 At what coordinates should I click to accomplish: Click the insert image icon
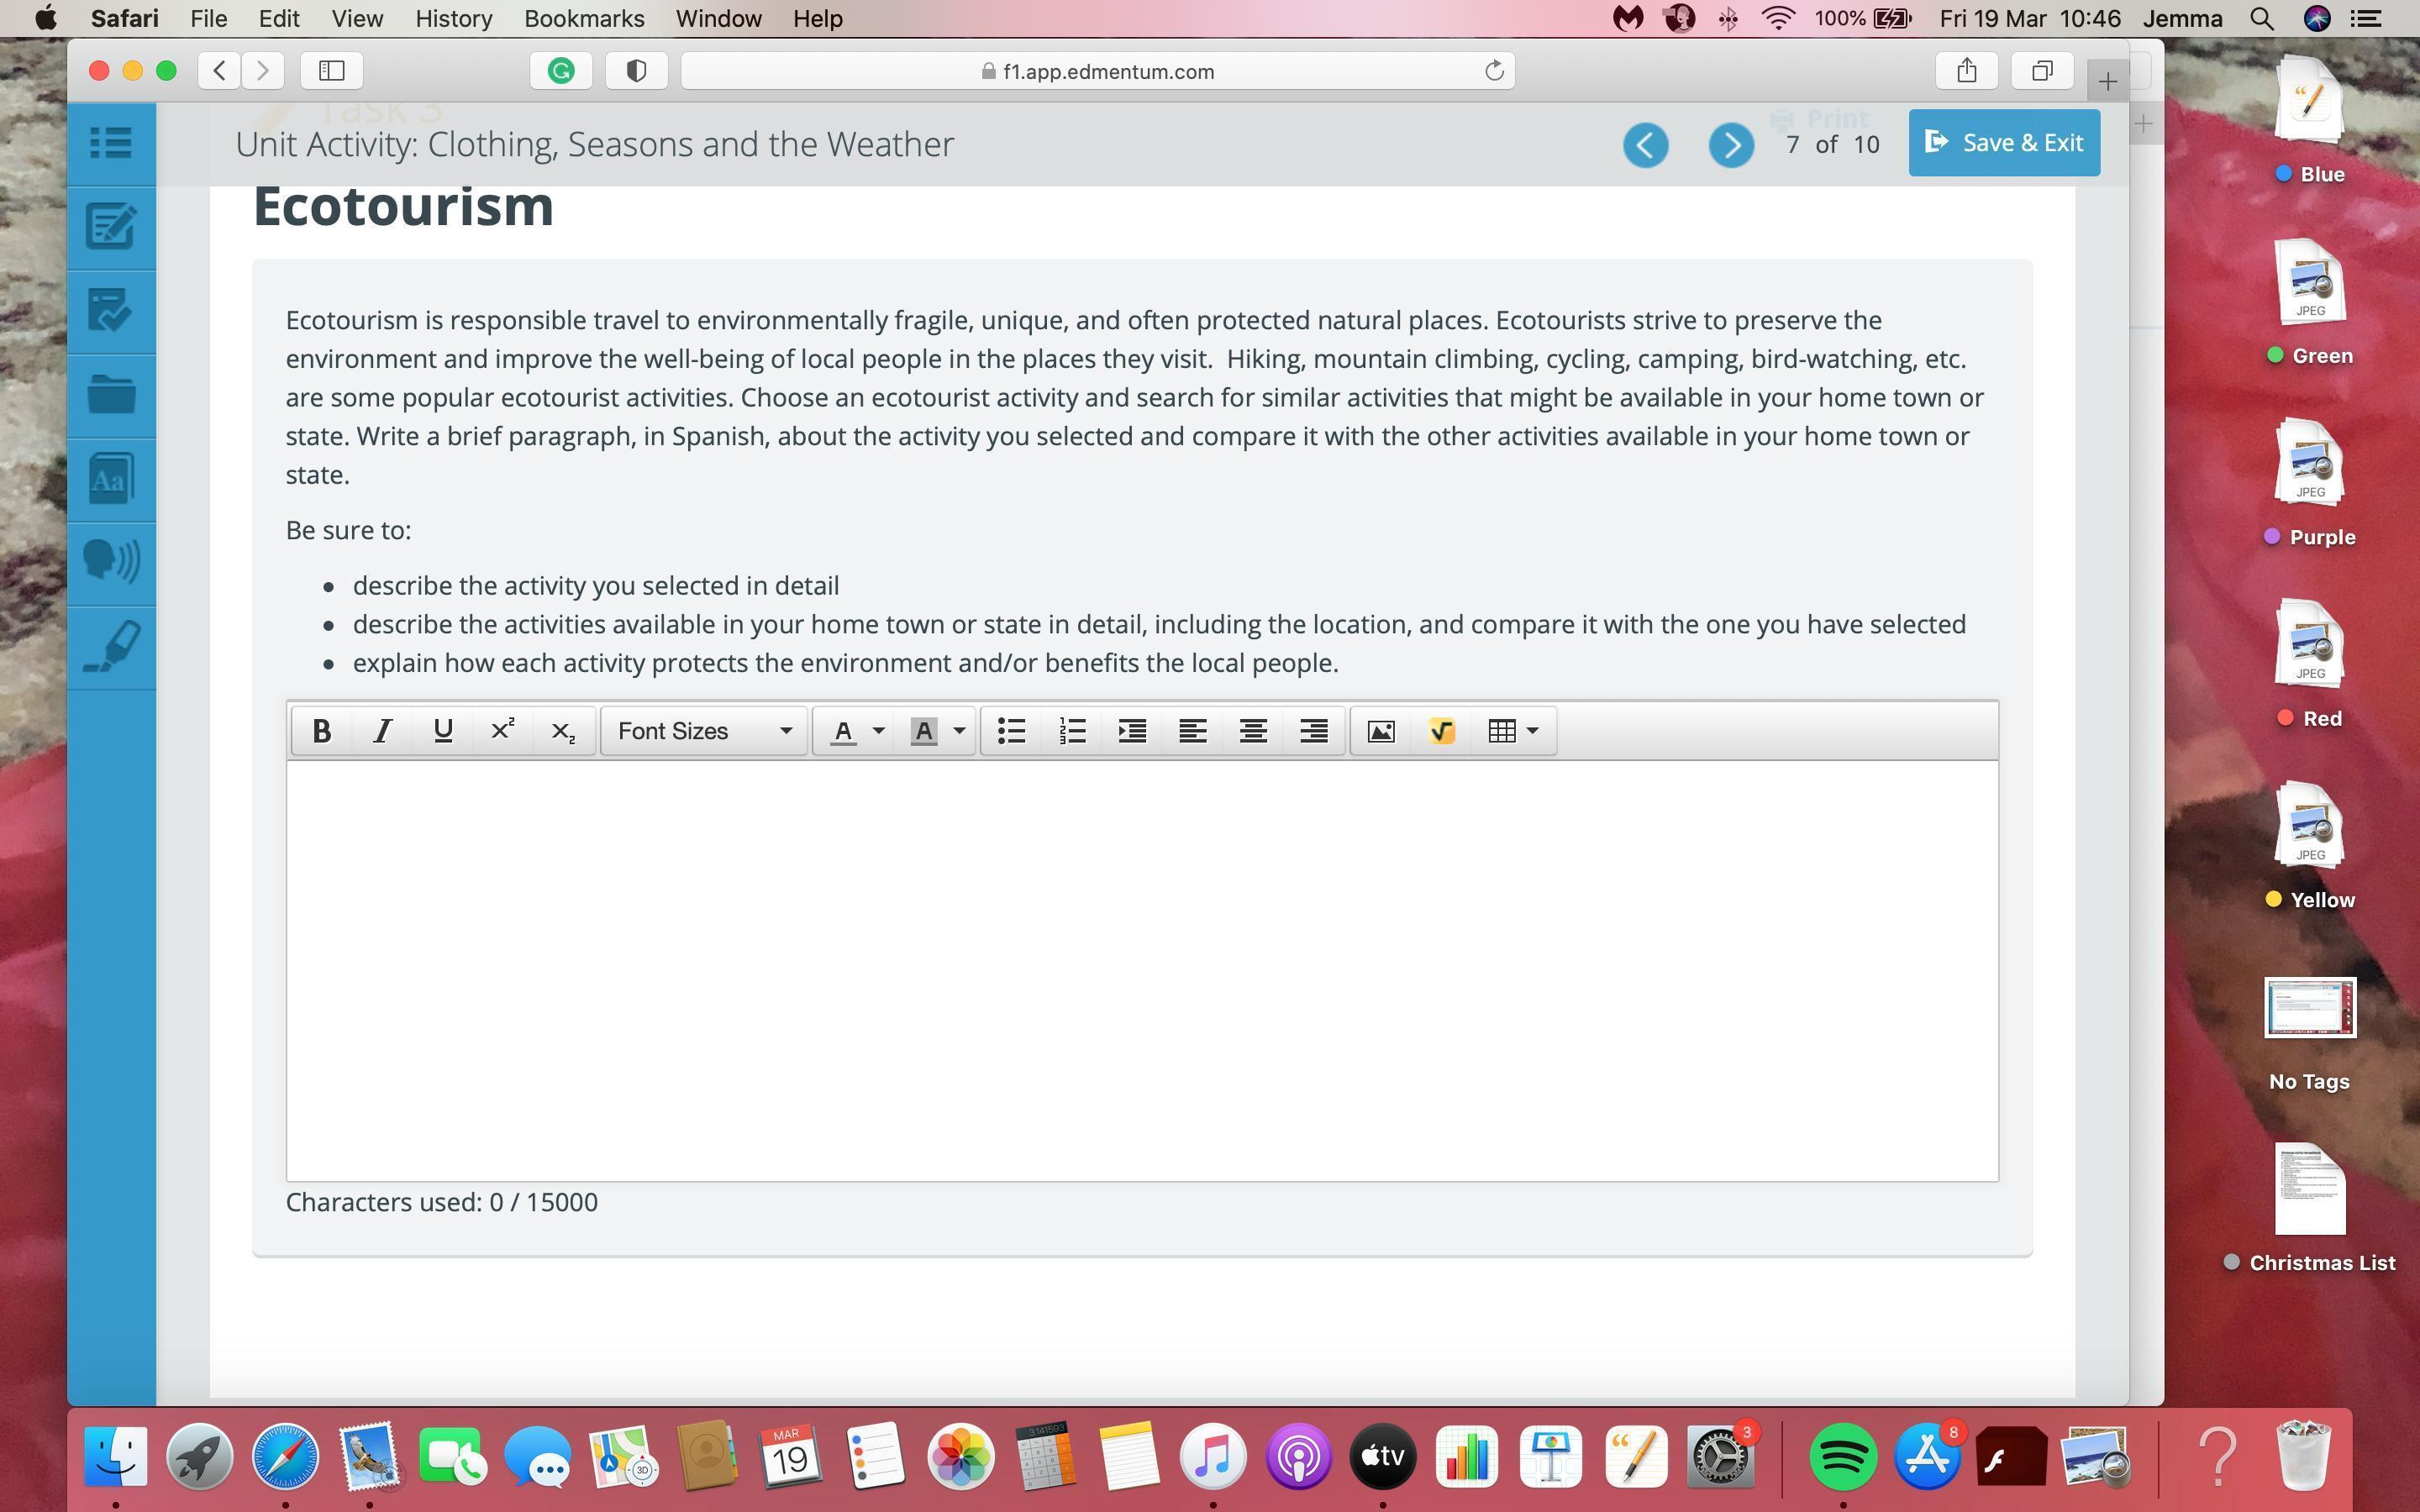click(1381, 731)
